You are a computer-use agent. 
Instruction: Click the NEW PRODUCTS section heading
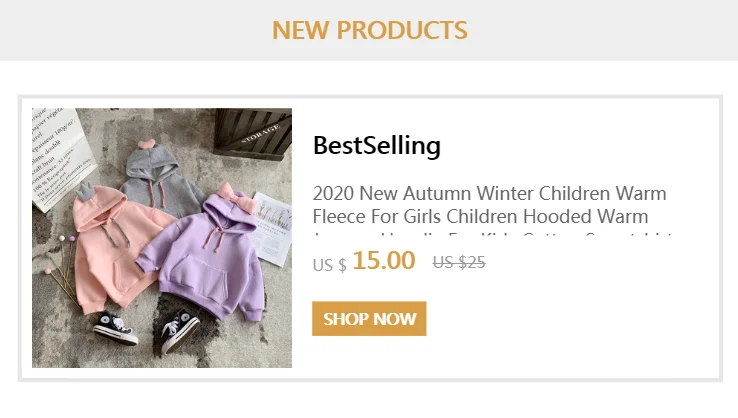(369, 30)
